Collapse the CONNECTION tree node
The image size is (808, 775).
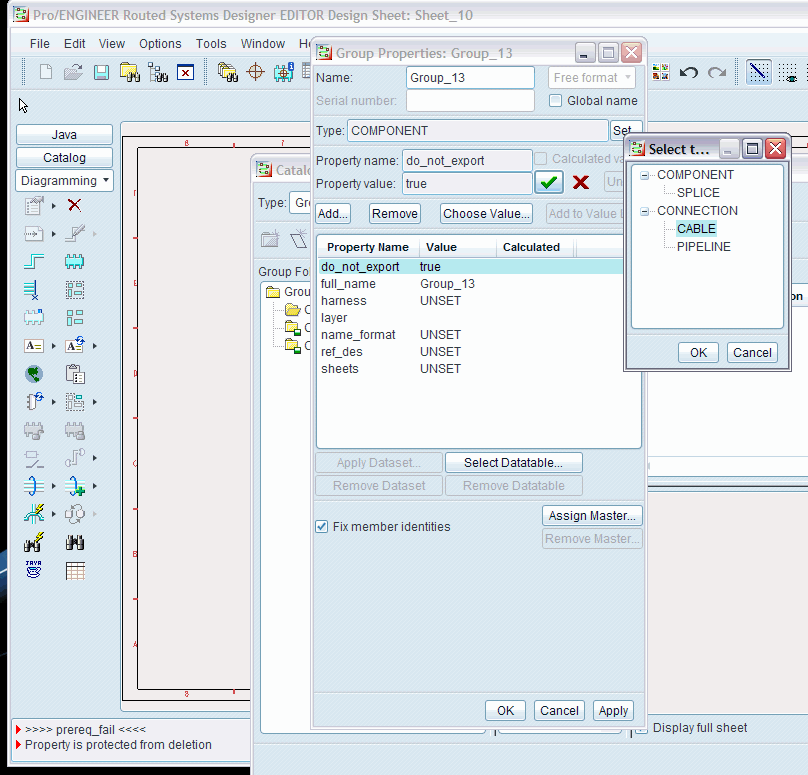click(x=644, y=211)
